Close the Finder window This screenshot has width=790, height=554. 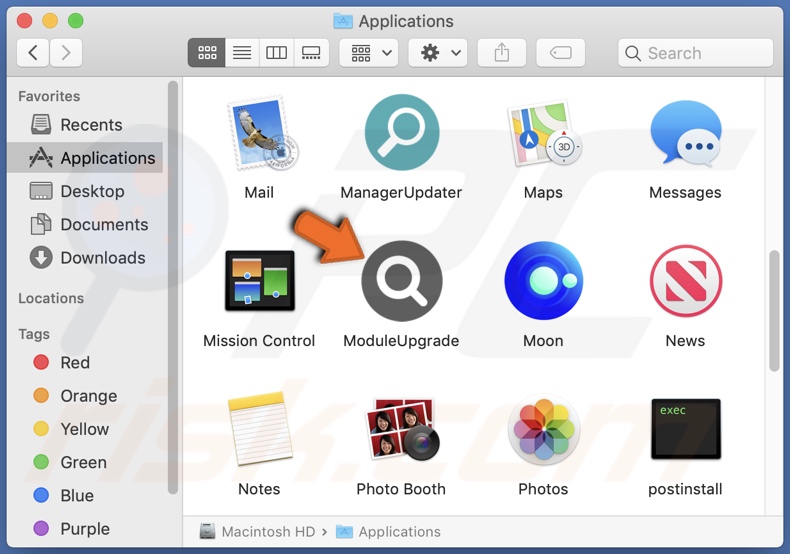click(x=24, y=21)
